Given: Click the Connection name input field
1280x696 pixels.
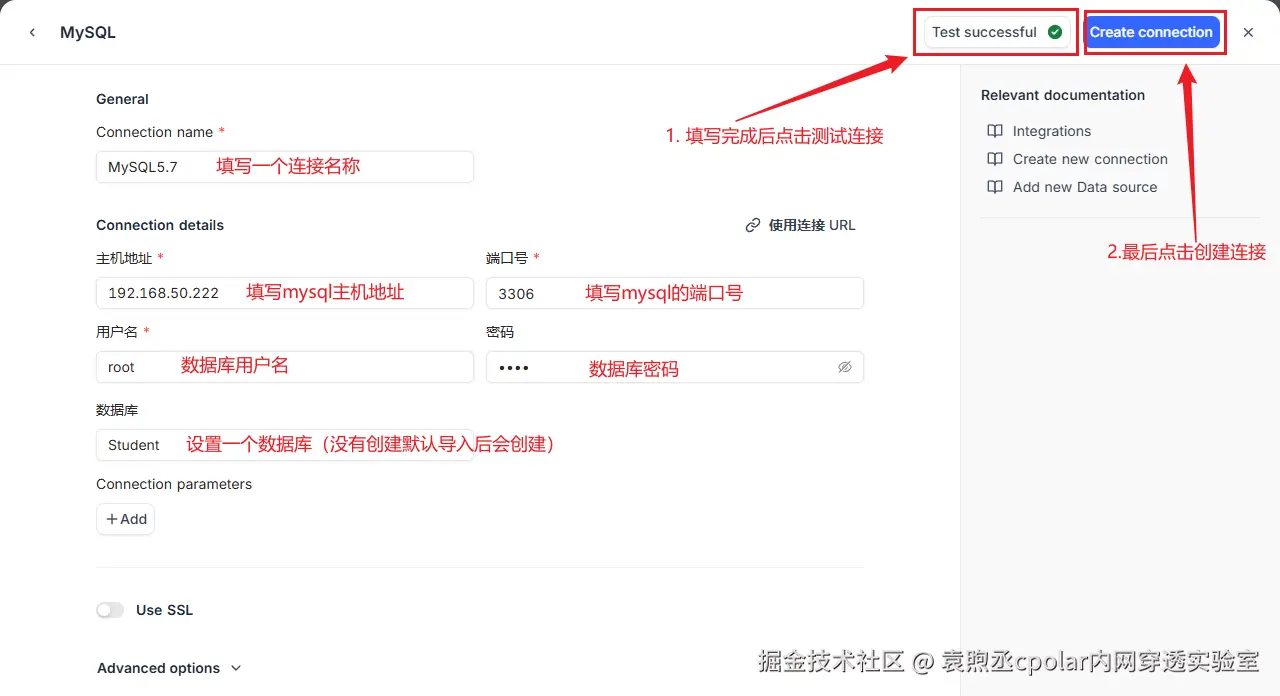Looking at the screenshot, I should pos(285,167).
